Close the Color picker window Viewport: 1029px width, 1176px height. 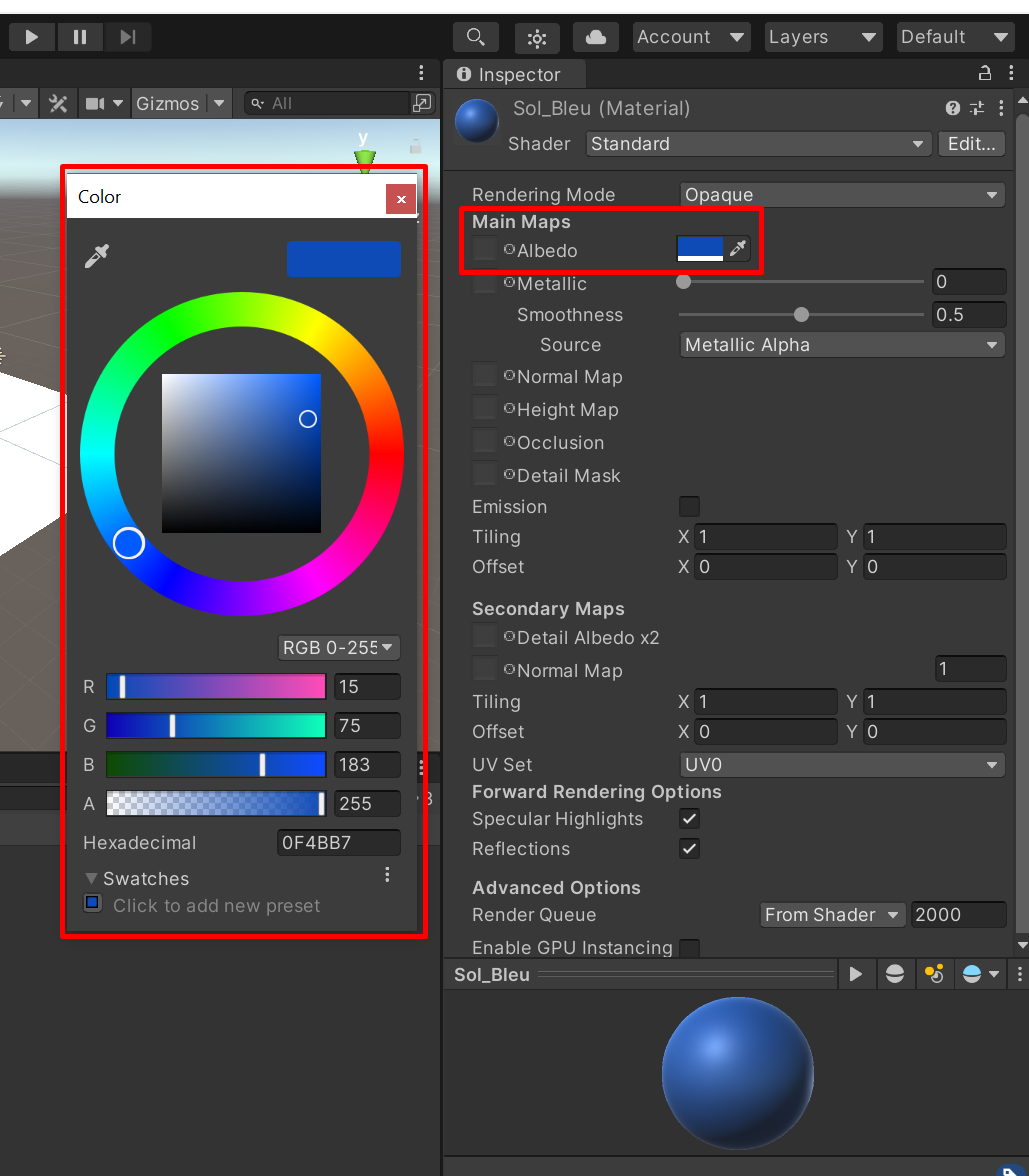[x=401, y=199]
